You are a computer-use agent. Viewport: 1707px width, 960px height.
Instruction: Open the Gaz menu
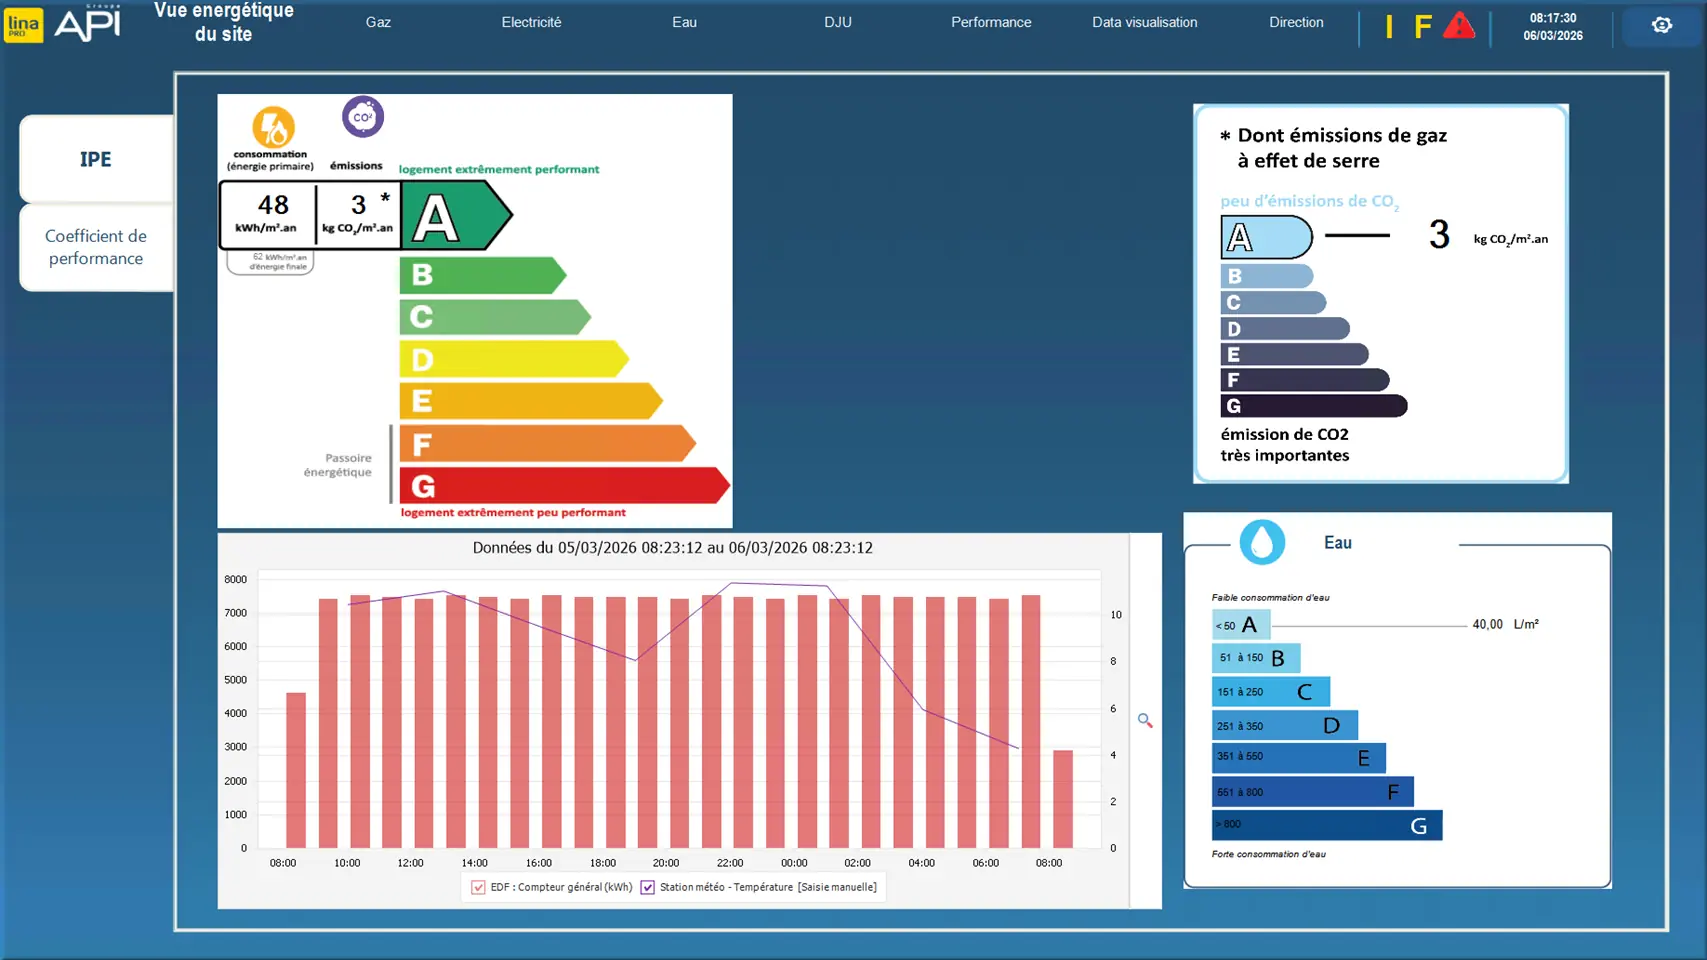pos(378,22)
